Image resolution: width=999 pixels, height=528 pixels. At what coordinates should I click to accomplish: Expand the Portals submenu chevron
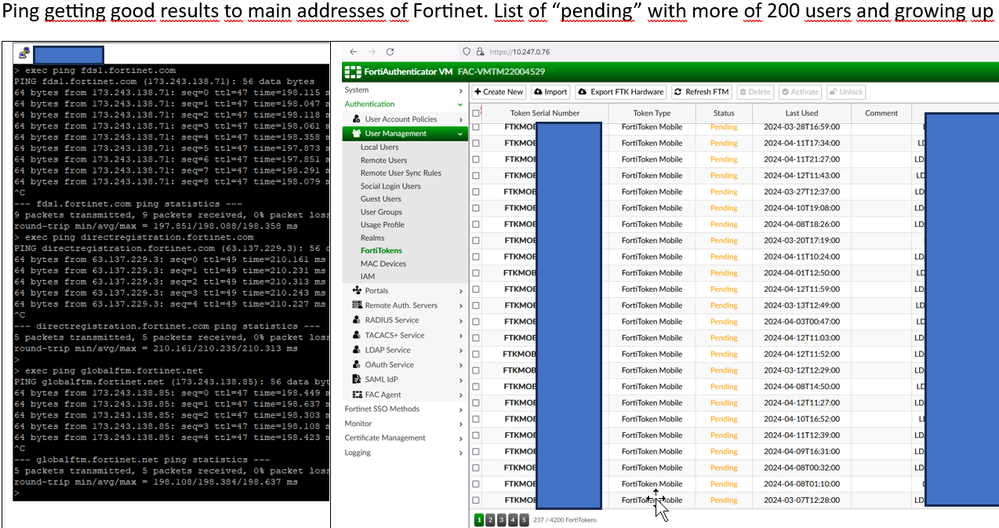click(x=460, y=291)
